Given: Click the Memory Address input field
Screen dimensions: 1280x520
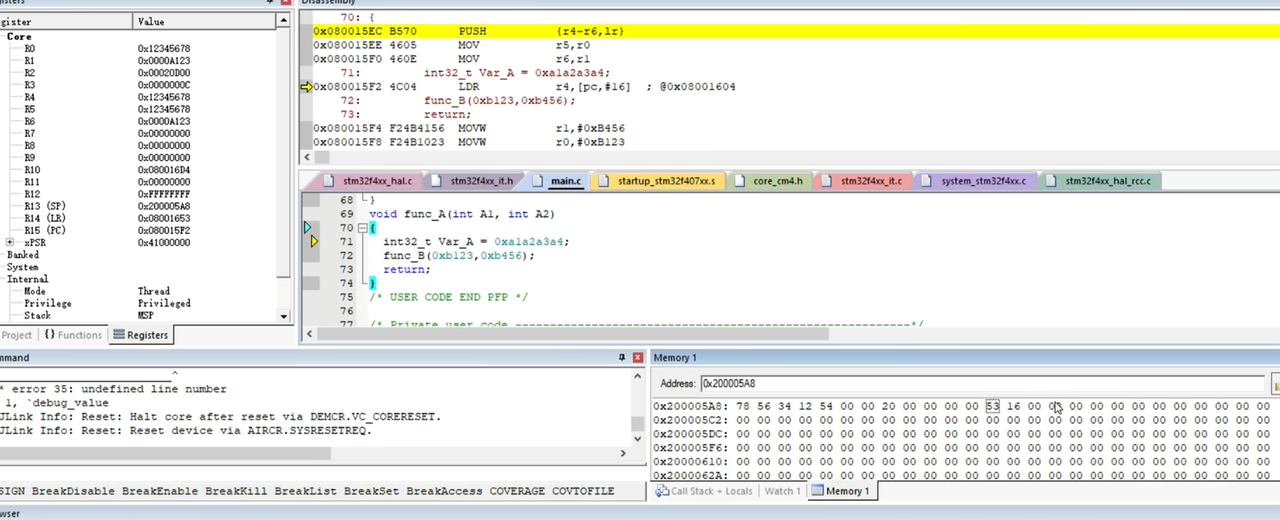Looking at the screenshot, I should pos(983,384).
